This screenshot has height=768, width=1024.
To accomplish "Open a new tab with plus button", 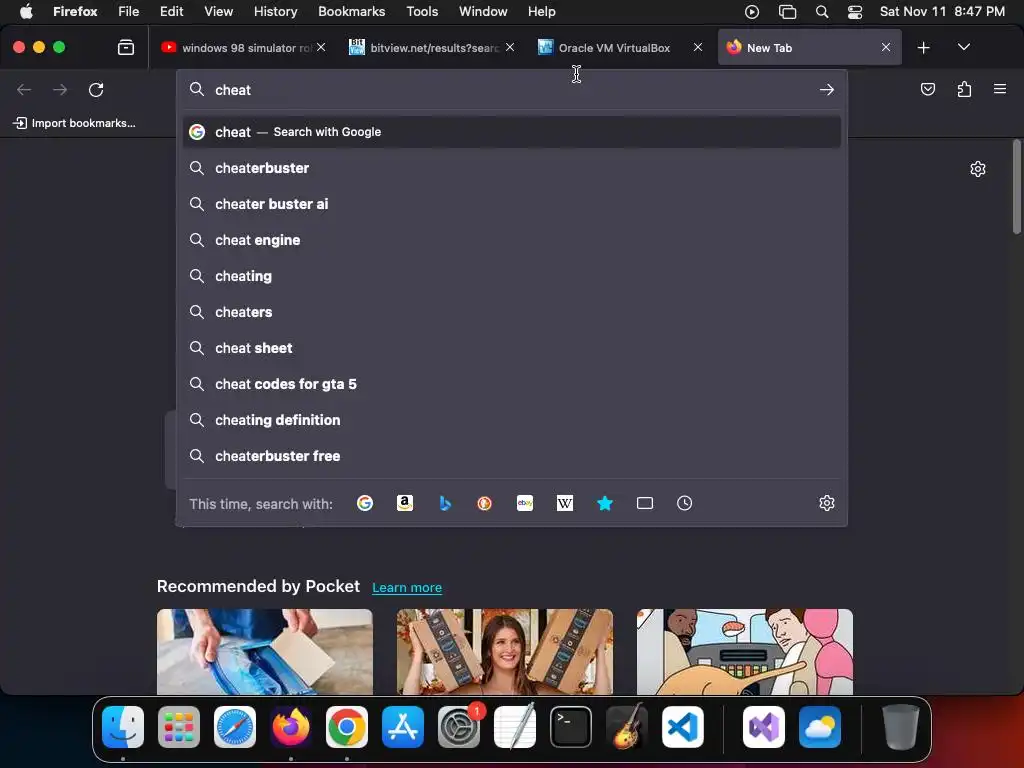I will tap(923, 48).
